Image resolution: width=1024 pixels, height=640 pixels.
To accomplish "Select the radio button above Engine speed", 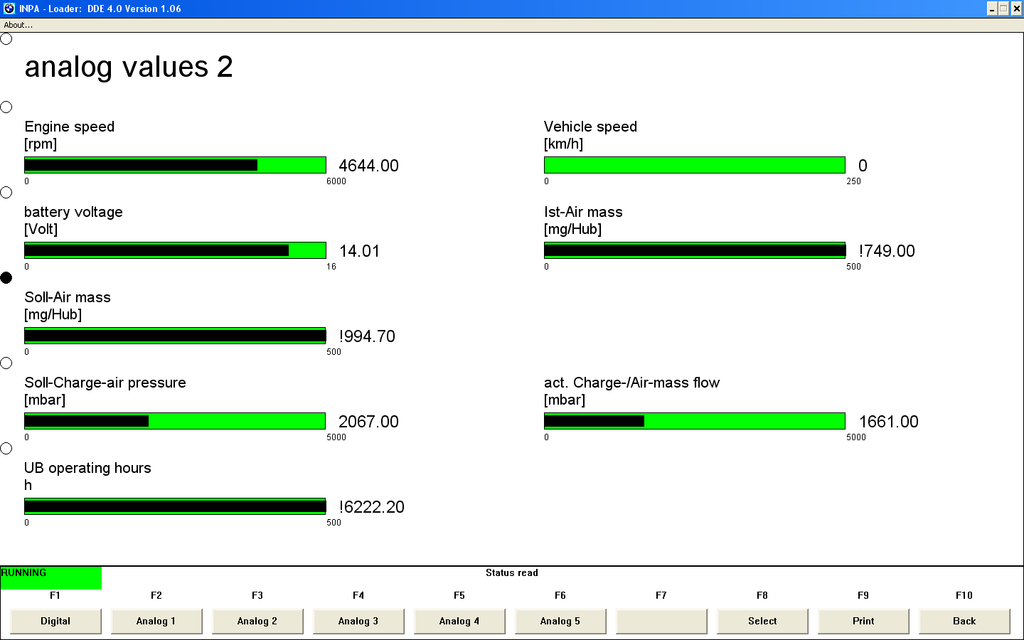I will pyautogui.click(x=6, y=107).
